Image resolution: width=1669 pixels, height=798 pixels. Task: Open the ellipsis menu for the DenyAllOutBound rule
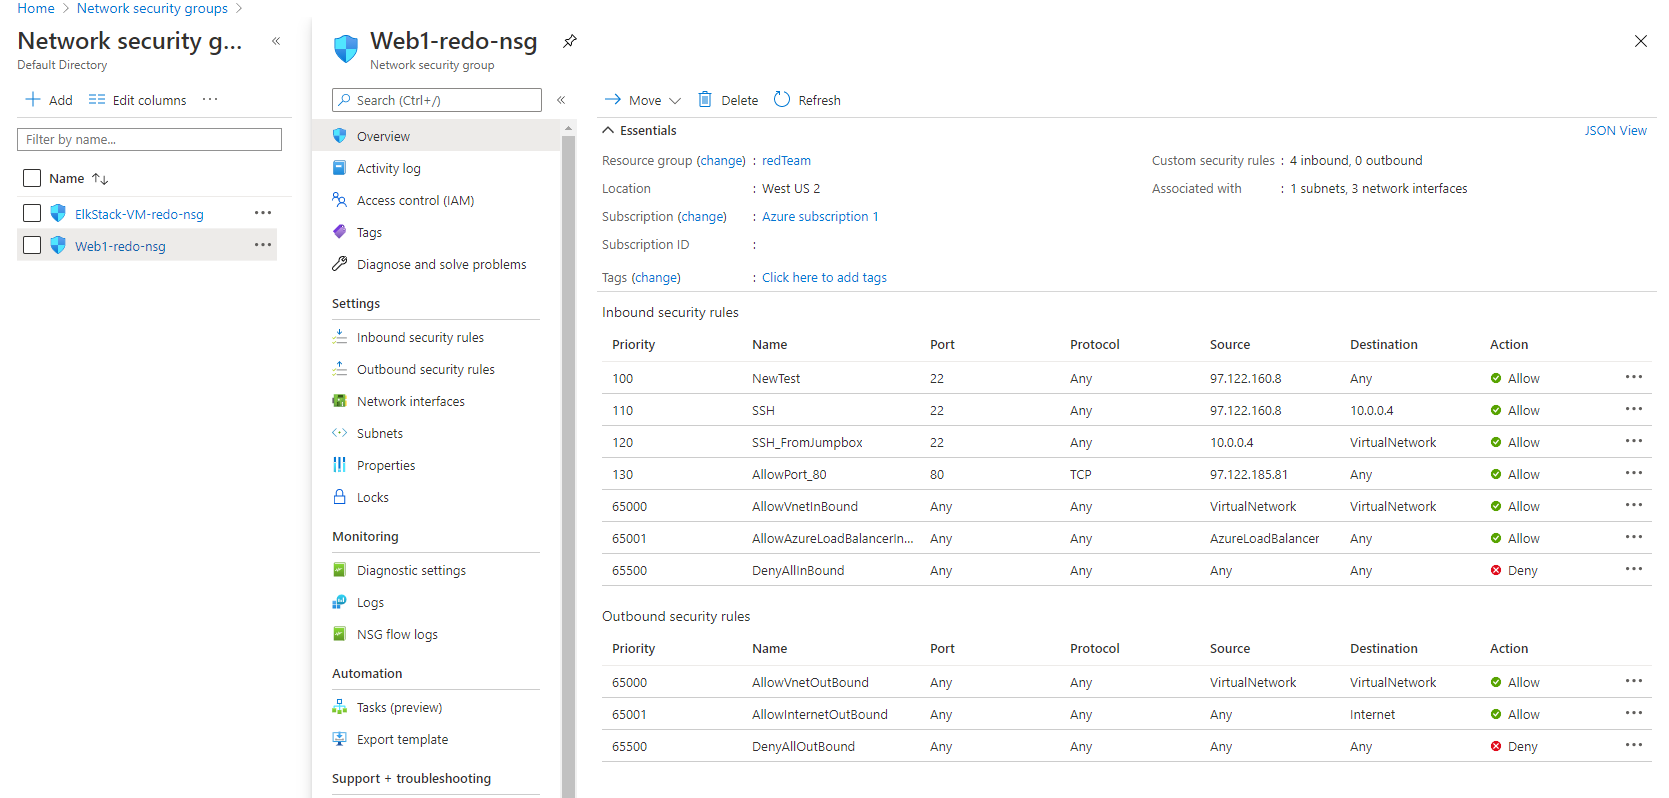1634,745
